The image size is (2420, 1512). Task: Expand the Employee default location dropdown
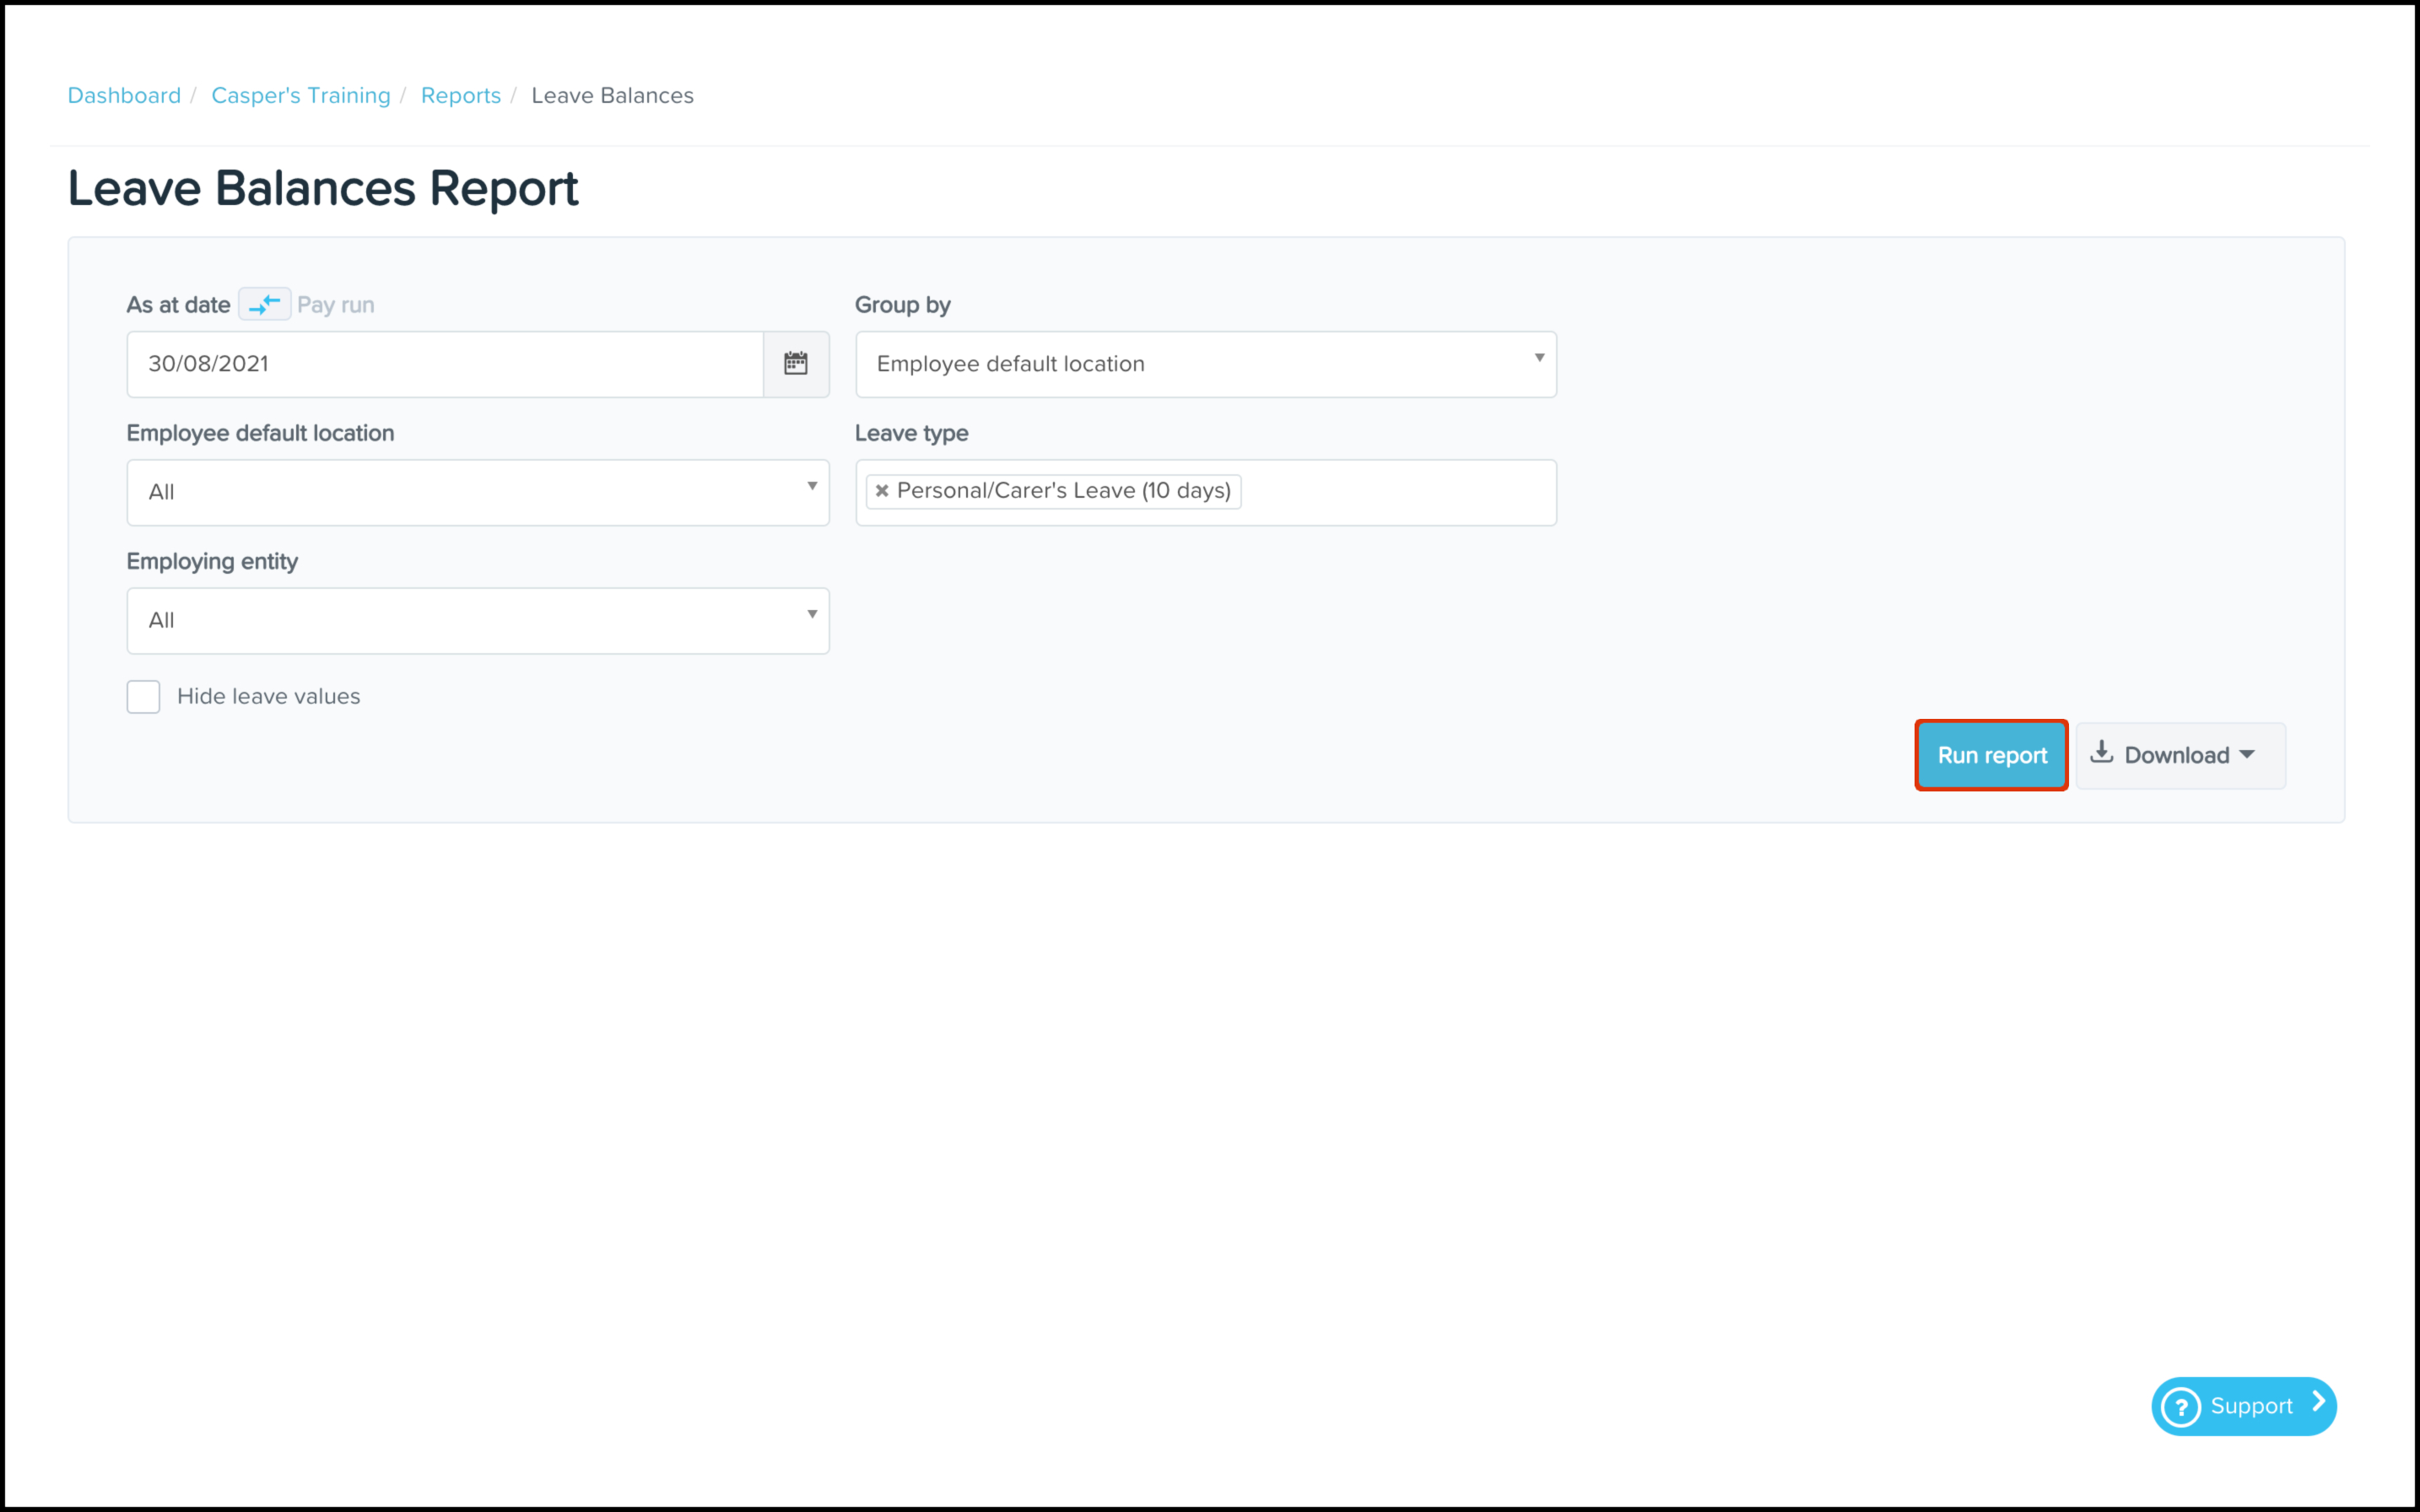point(478,492)
